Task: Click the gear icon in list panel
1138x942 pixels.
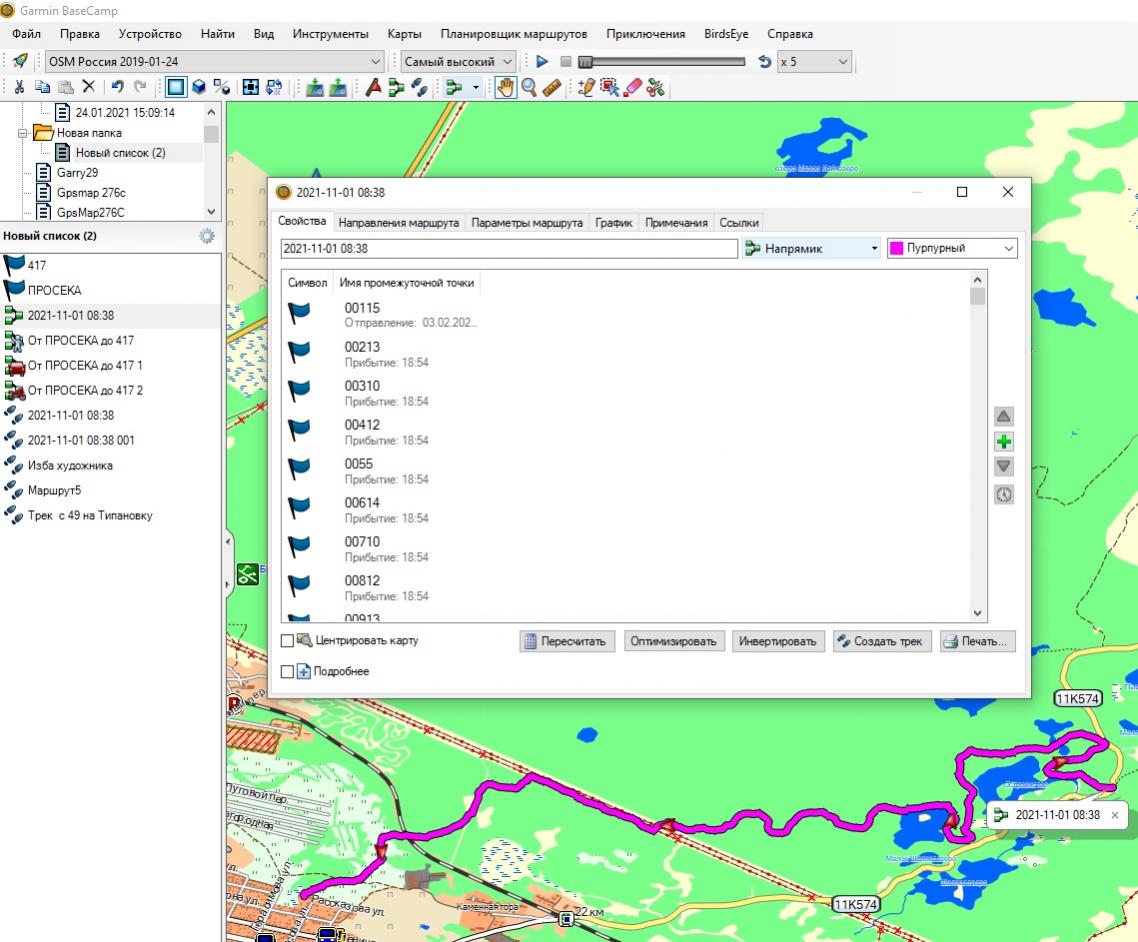Action: coord(207,237)
